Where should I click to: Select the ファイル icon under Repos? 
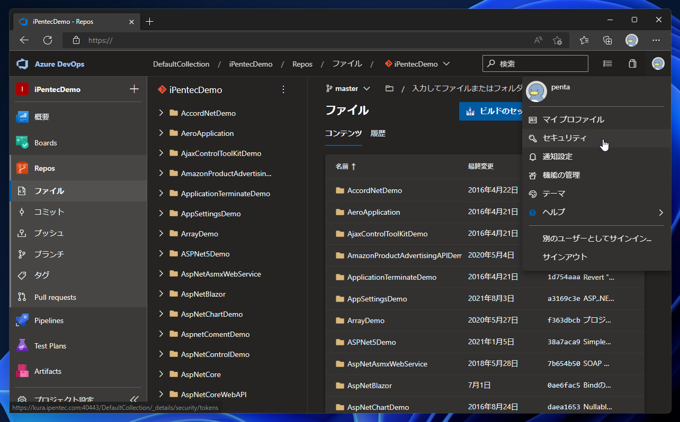pyautogui.click(x=22, y=191)
